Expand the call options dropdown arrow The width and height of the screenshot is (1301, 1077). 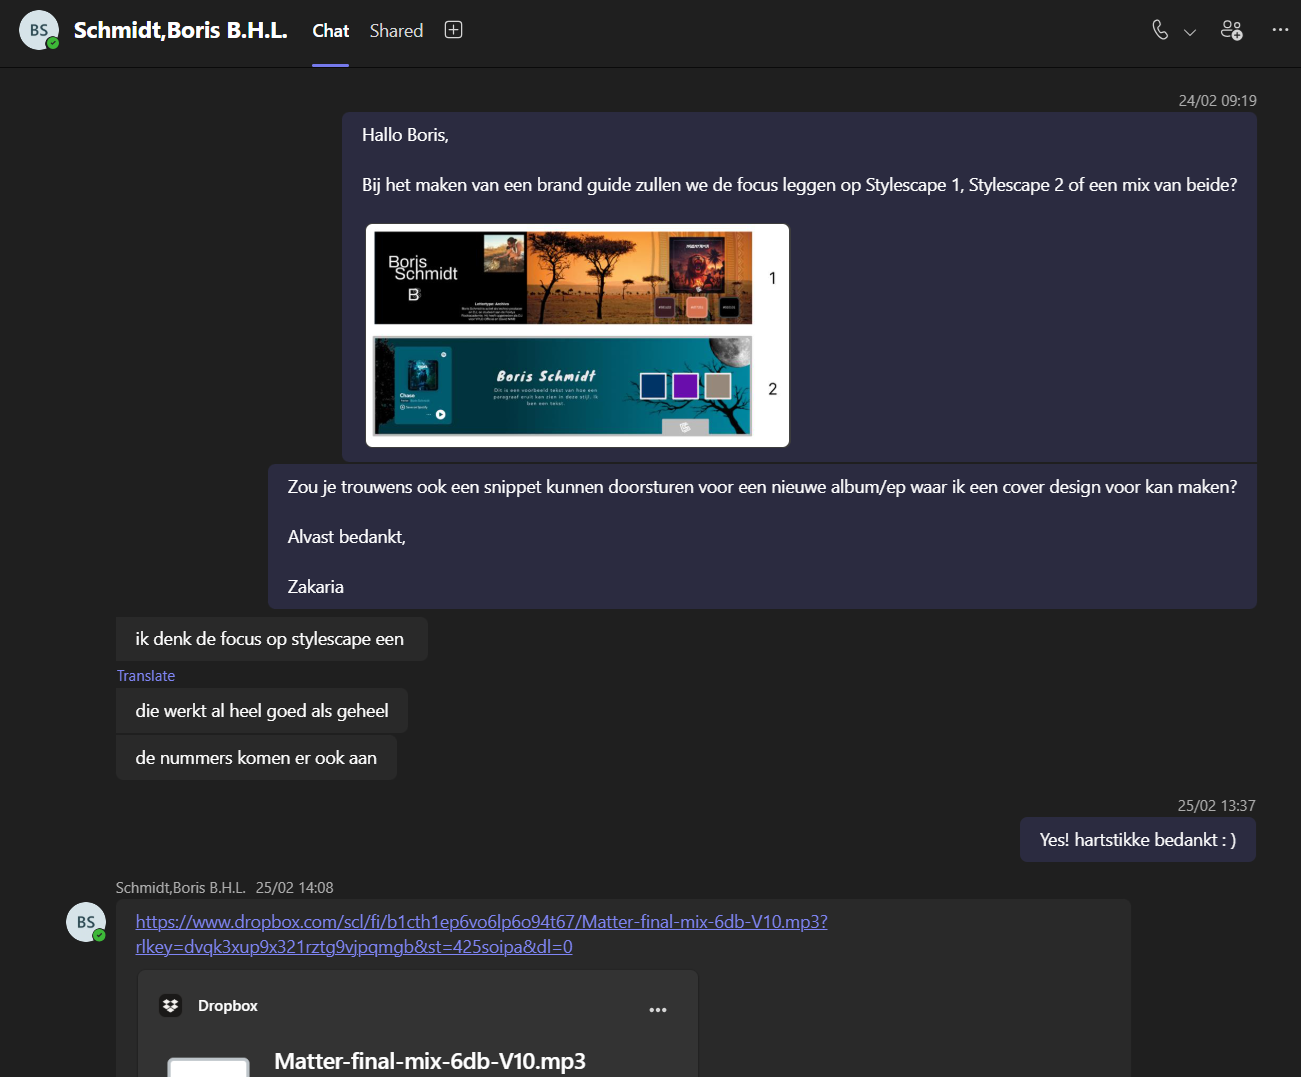pyautogui.click(x=1190, y=32)
